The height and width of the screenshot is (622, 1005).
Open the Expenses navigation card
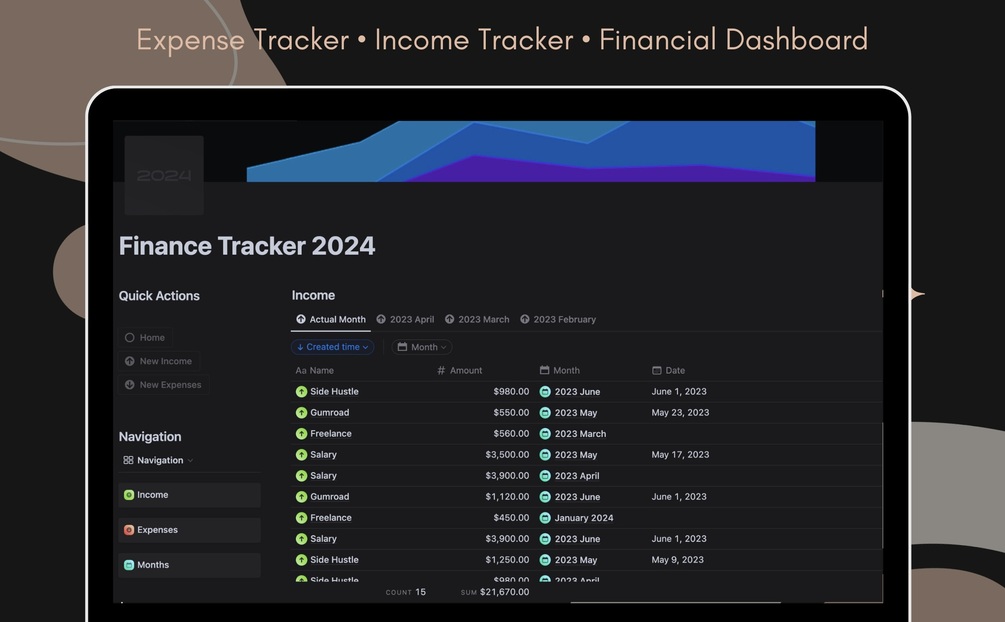pos(190,530)
